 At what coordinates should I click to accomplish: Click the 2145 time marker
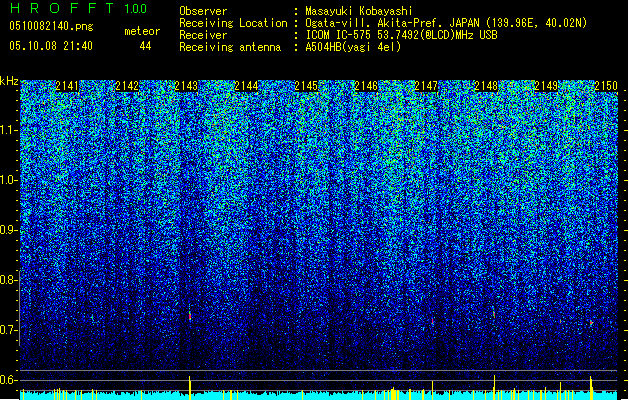[306, 86]
